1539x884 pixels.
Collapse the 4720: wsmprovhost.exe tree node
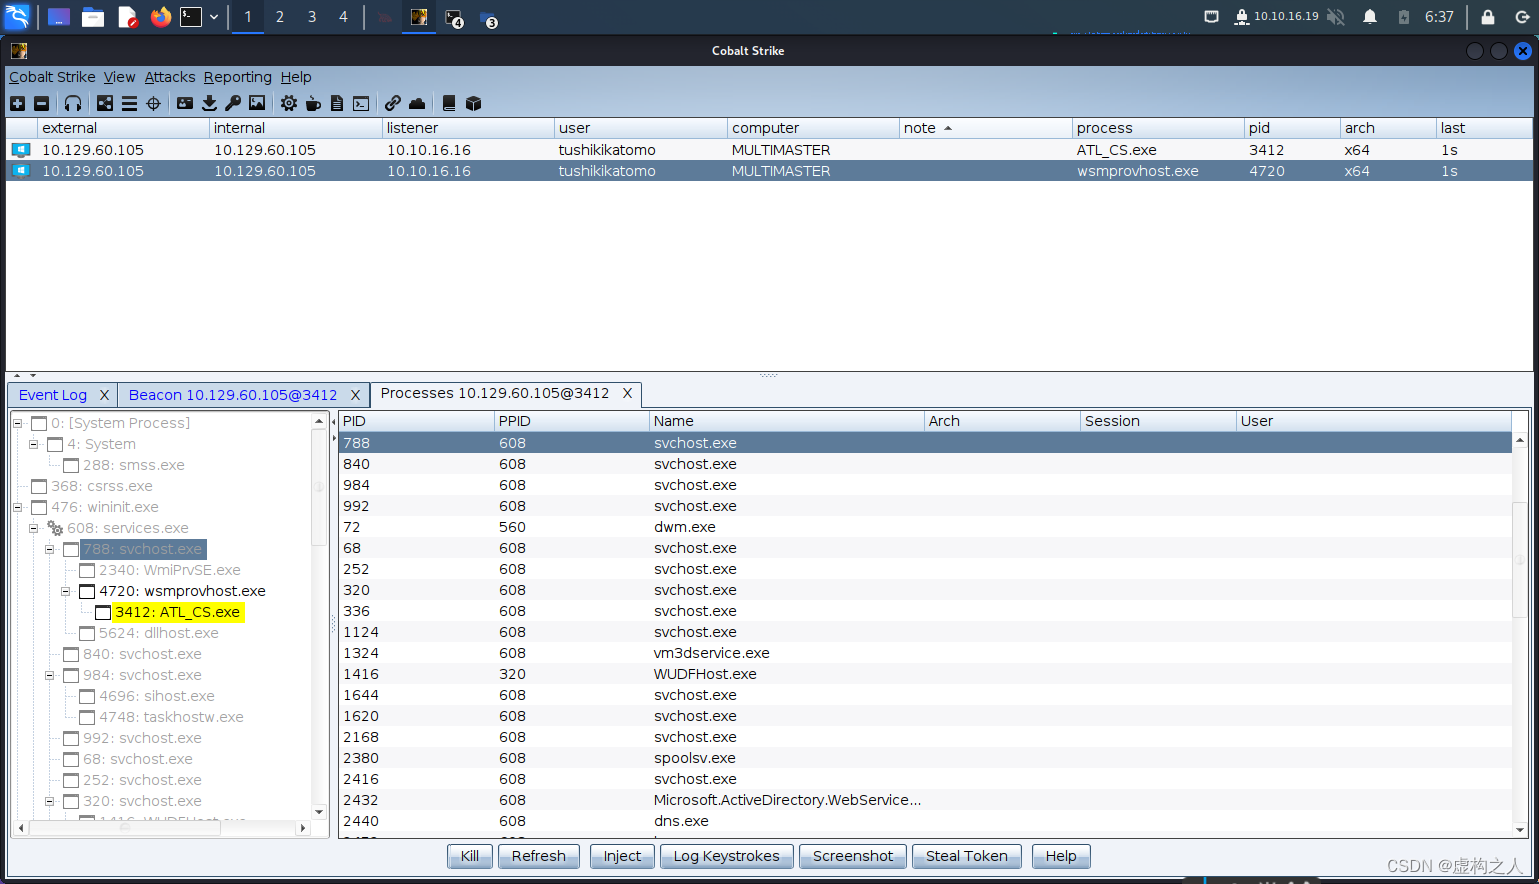click(x=65, y=591)
